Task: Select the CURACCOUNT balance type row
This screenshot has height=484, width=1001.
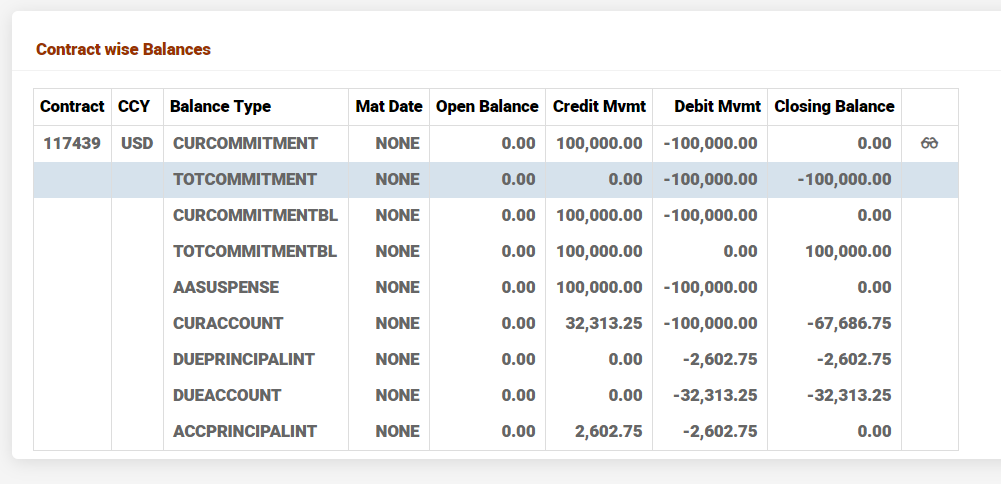Action: point(228,323)
